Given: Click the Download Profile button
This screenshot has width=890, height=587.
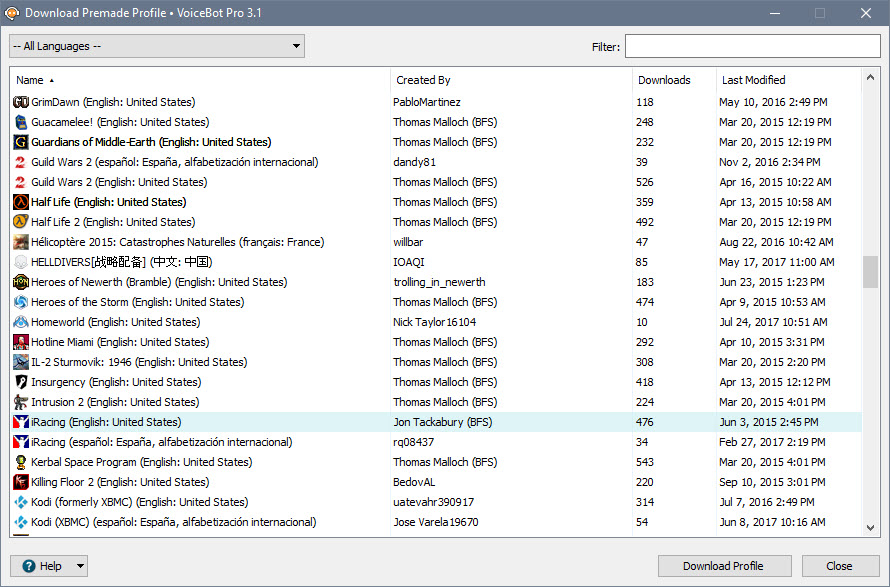Looking at the screenshot, I should click(724, 565).
